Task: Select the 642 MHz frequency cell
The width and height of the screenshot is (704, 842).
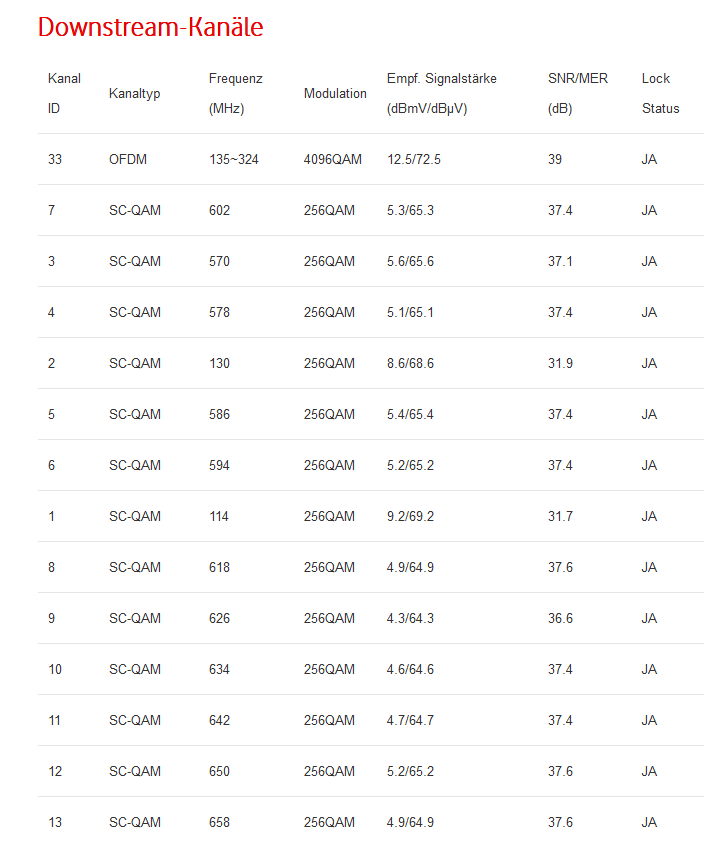Action: [219, 720]
